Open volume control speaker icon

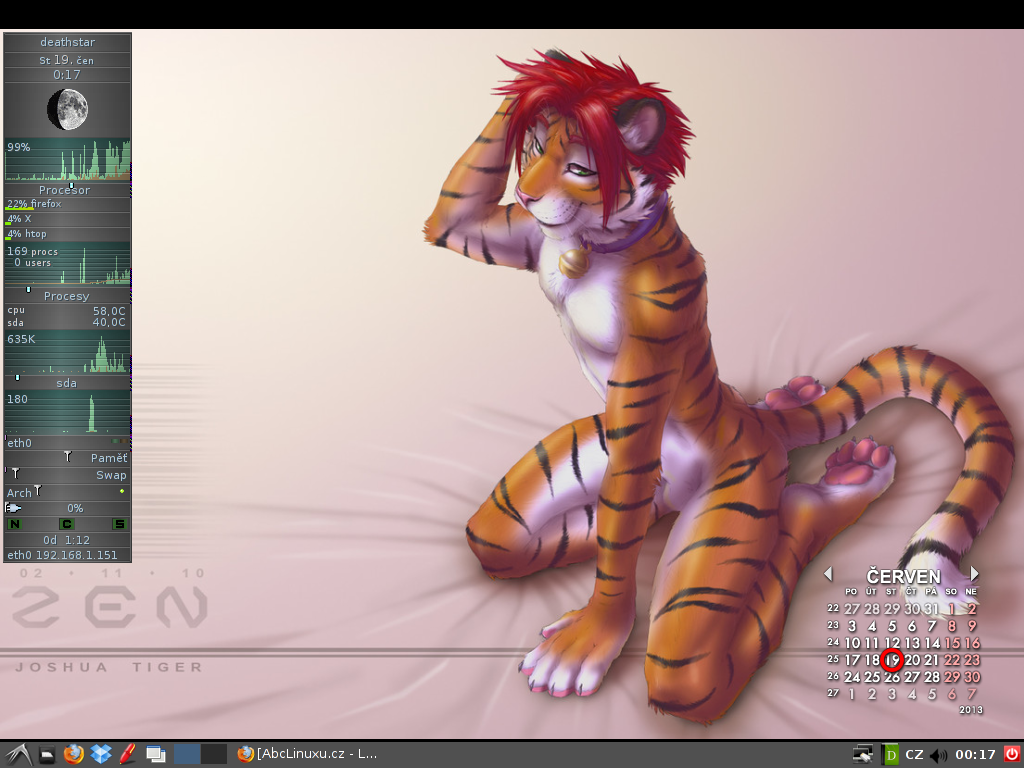pyautogui.click(x=938, y=756)
